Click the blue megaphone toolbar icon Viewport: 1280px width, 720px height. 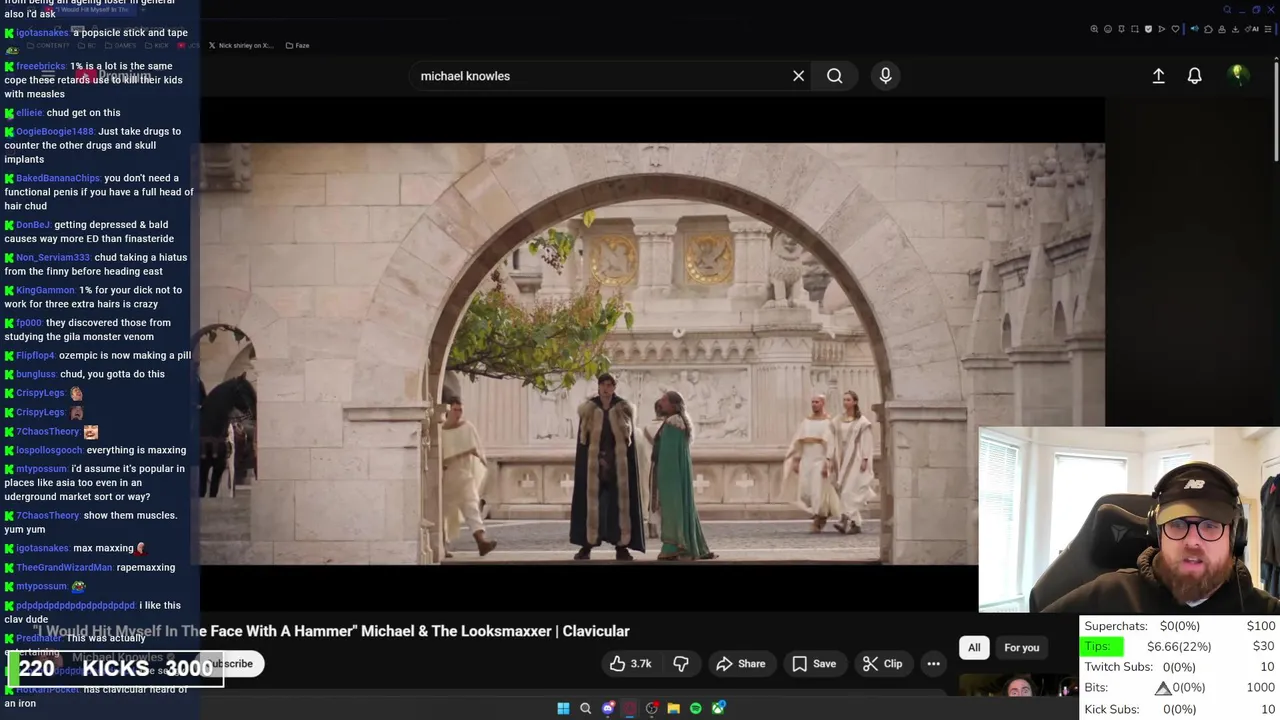[1195, 29]
